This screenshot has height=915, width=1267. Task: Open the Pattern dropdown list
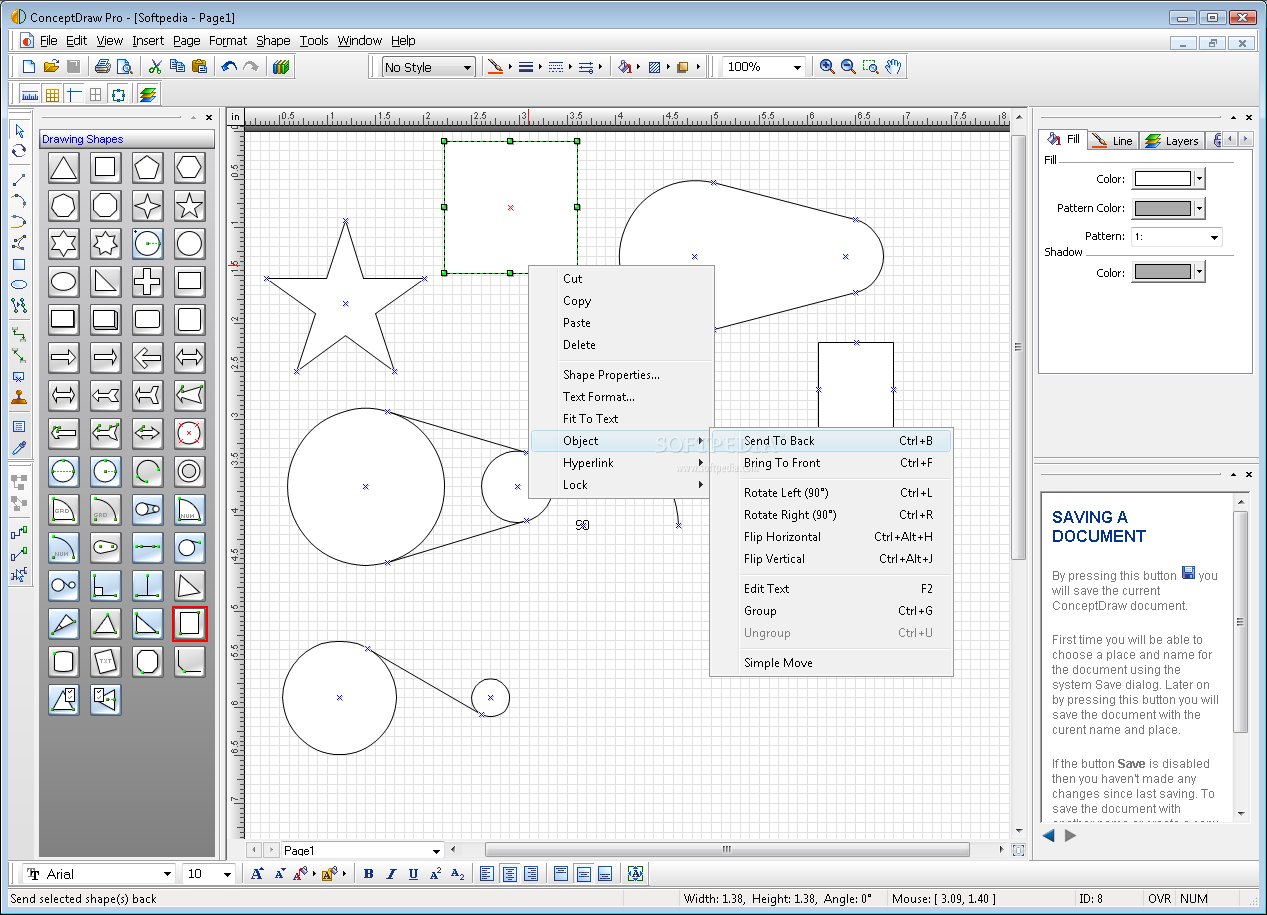pos(1176,237)
